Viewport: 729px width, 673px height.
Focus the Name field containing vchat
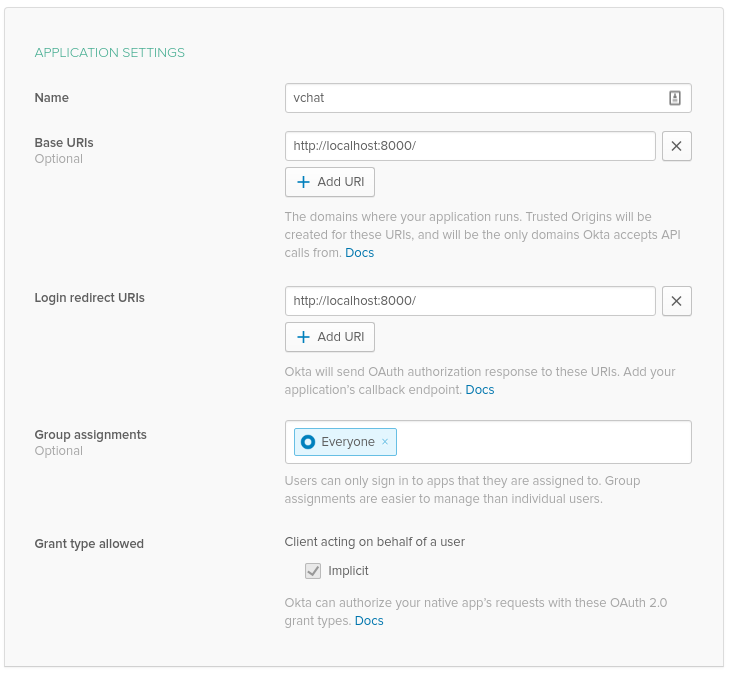point(470,98)
